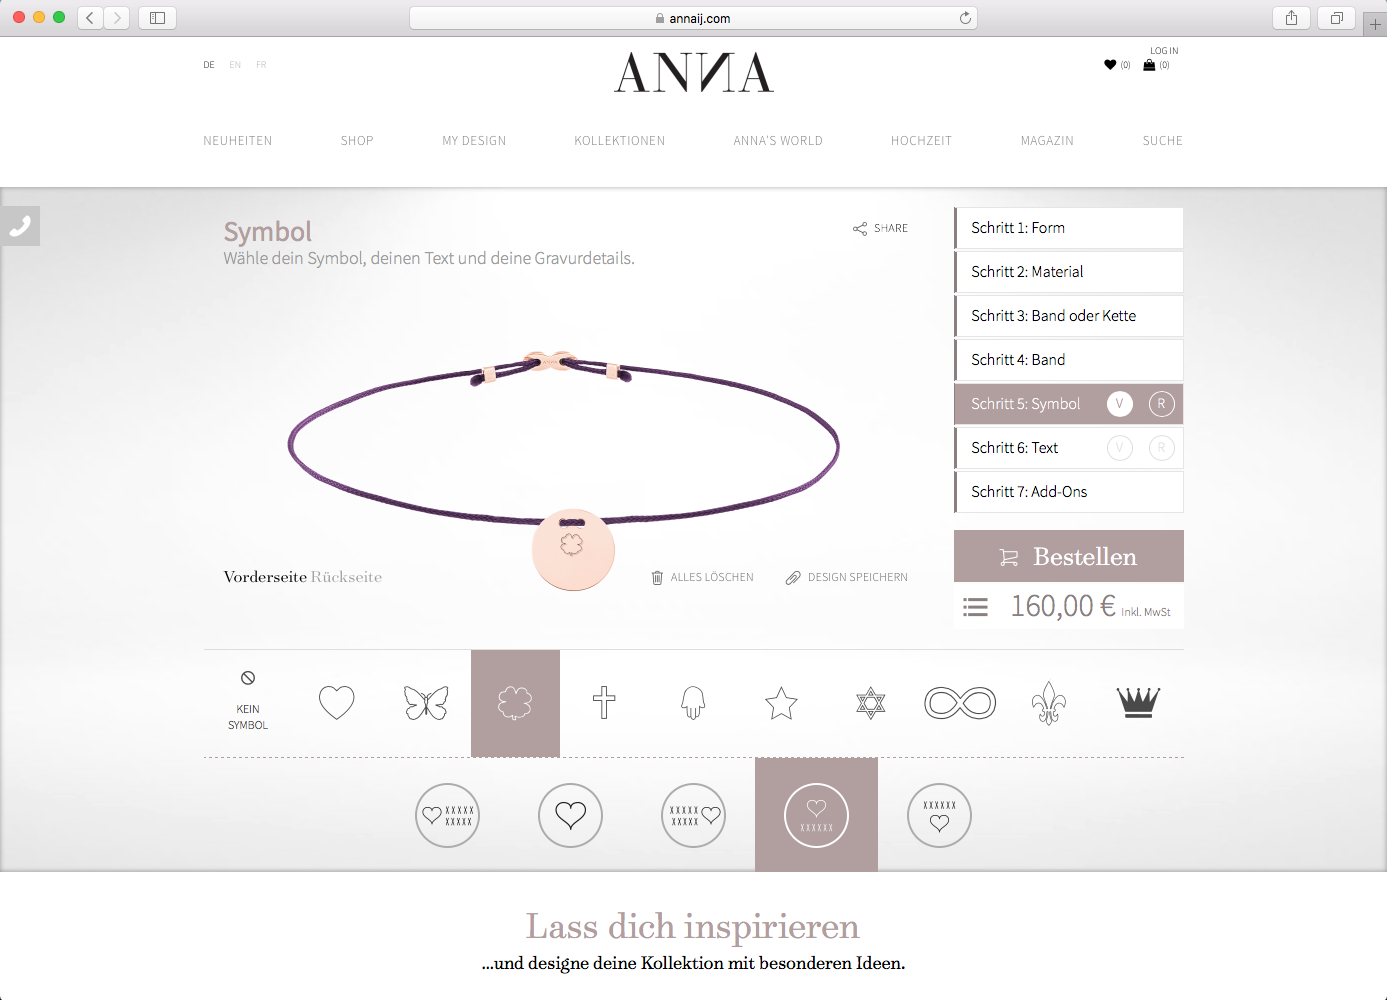
Task: Click the phone contact icon
Action: [x=19, y=227]
